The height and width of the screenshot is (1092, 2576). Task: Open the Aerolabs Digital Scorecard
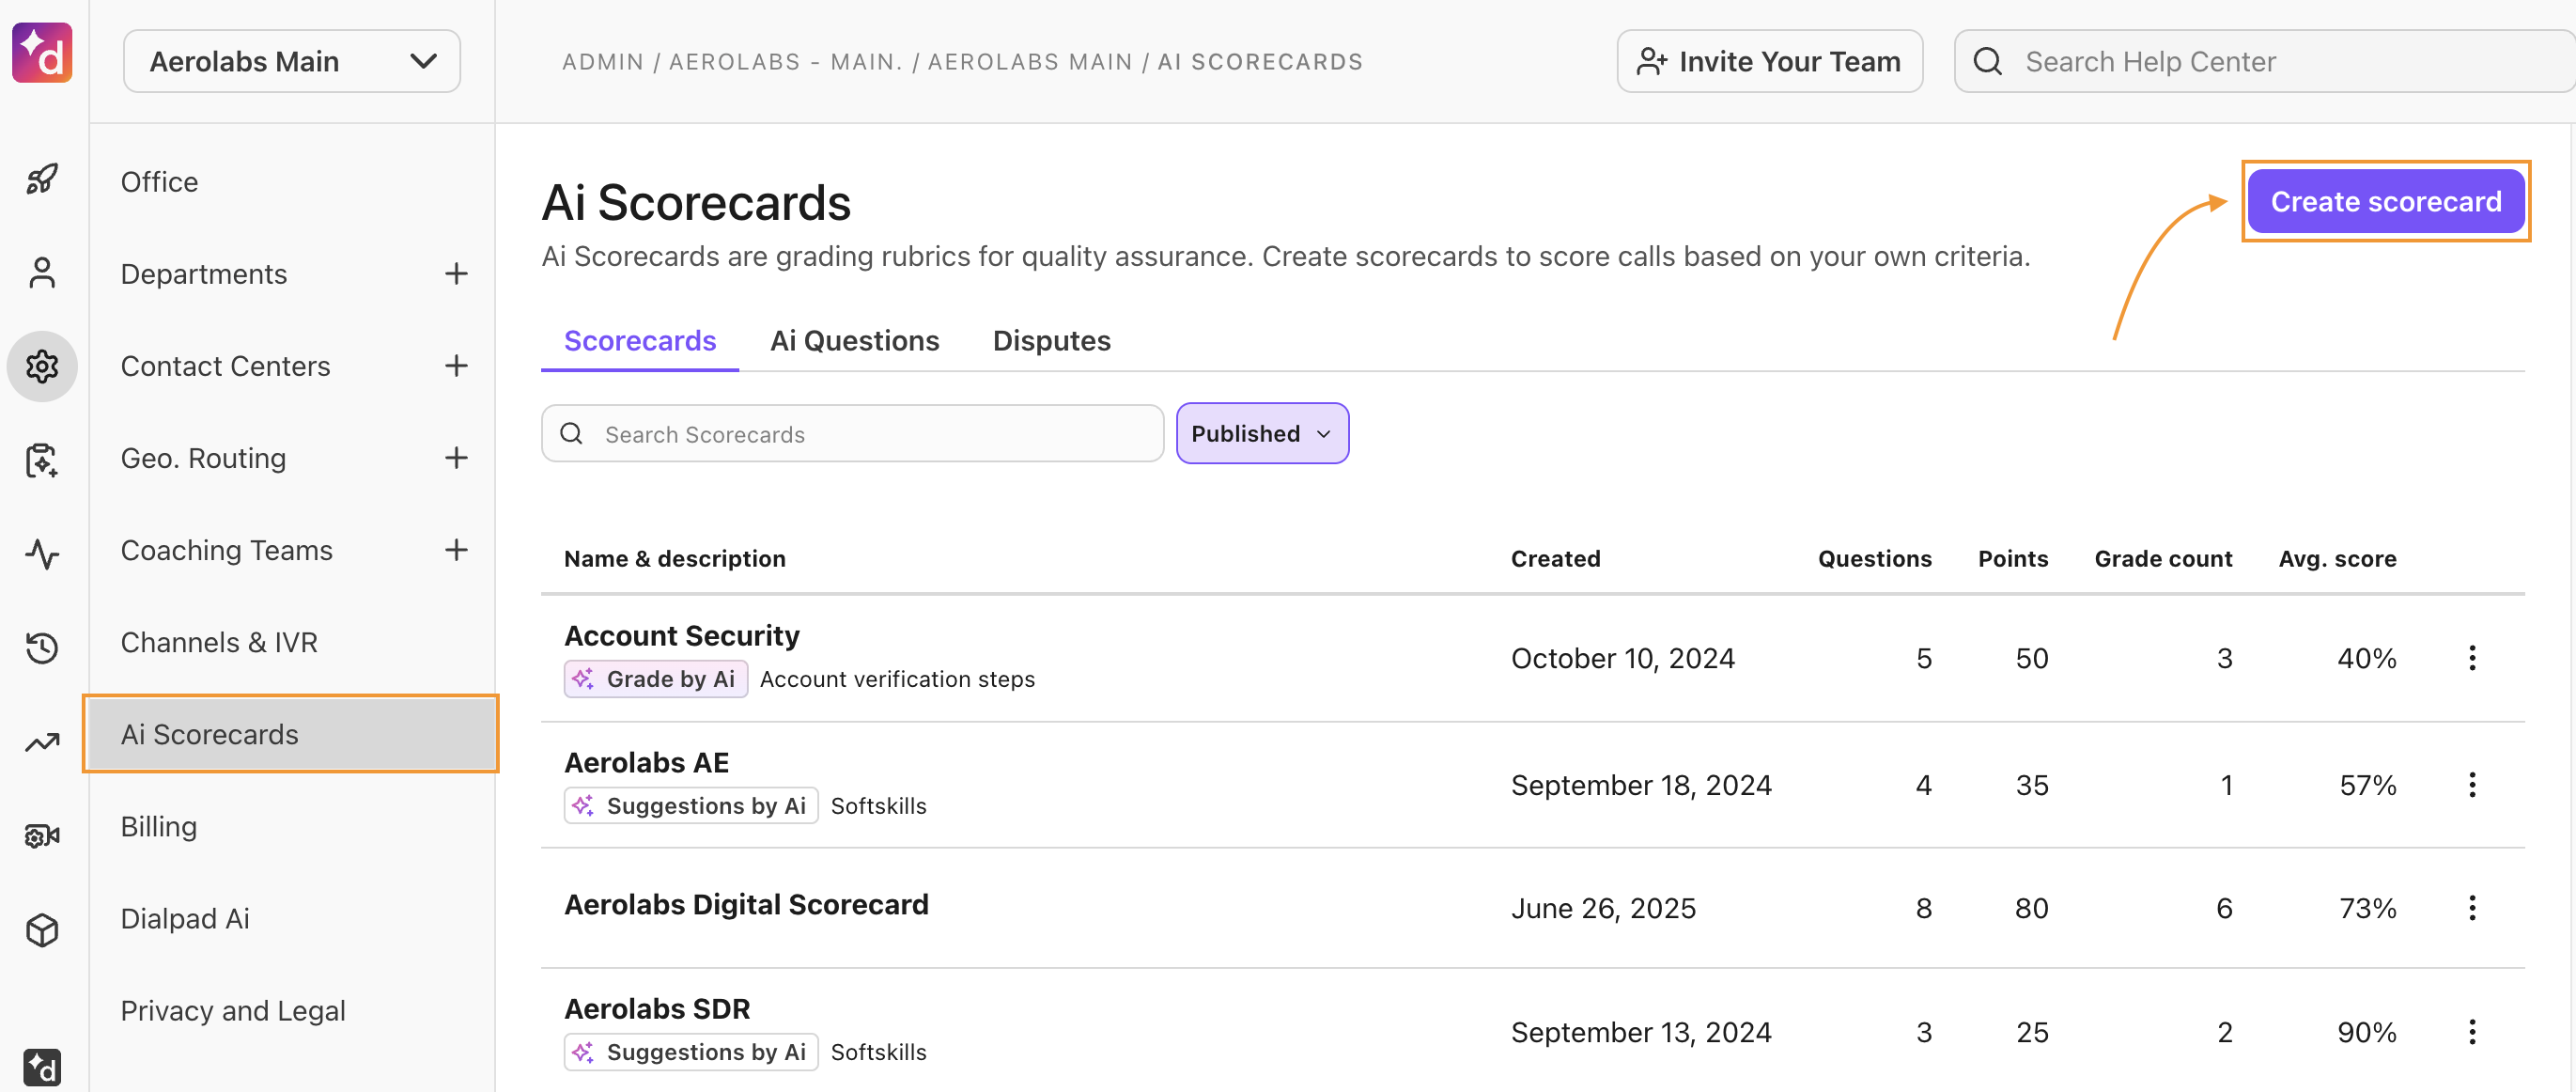coord(746,905)
